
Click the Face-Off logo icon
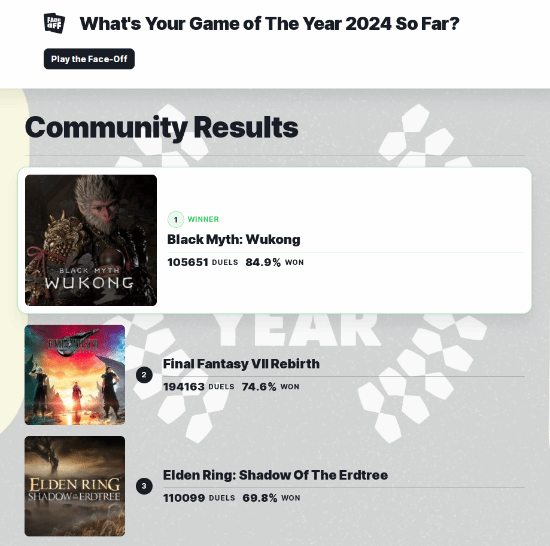(x=54, y=23)
